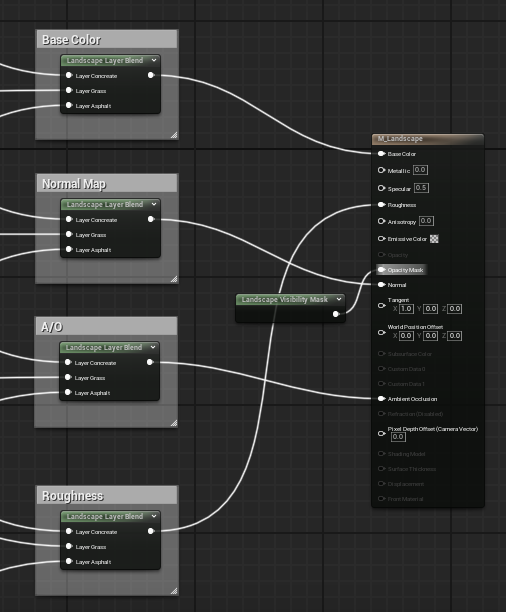The height and width of the screenshot is (612, 506).
Task: Click Roughness input pin on M_Landscape
Action: coord(381,205)
